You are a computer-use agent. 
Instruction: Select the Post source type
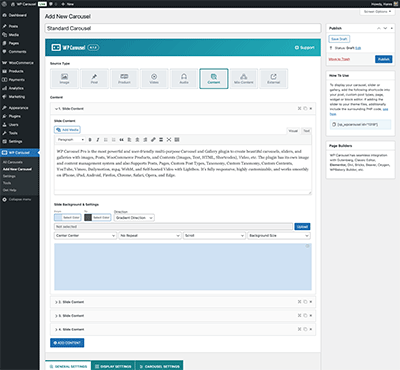pos(94,79)
